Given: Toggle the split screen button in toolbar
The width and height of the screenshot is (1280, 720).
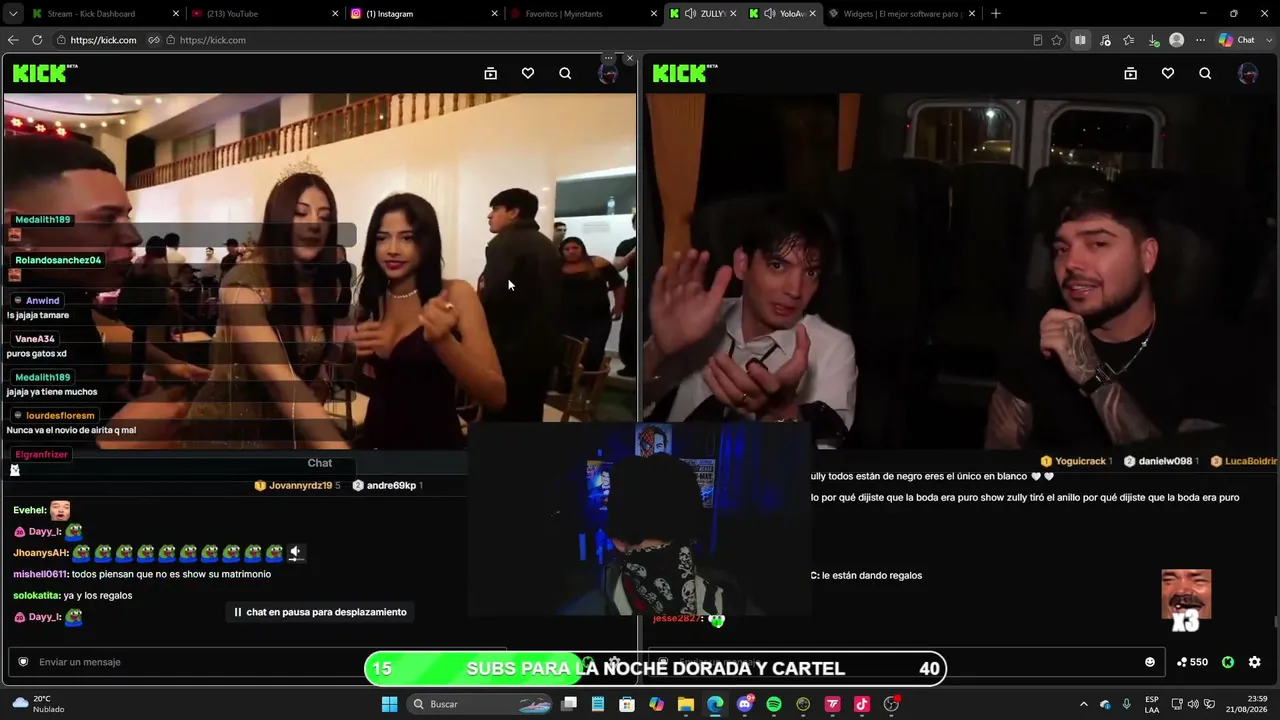Looking at the screenshot, I should tap(1080, 40).
